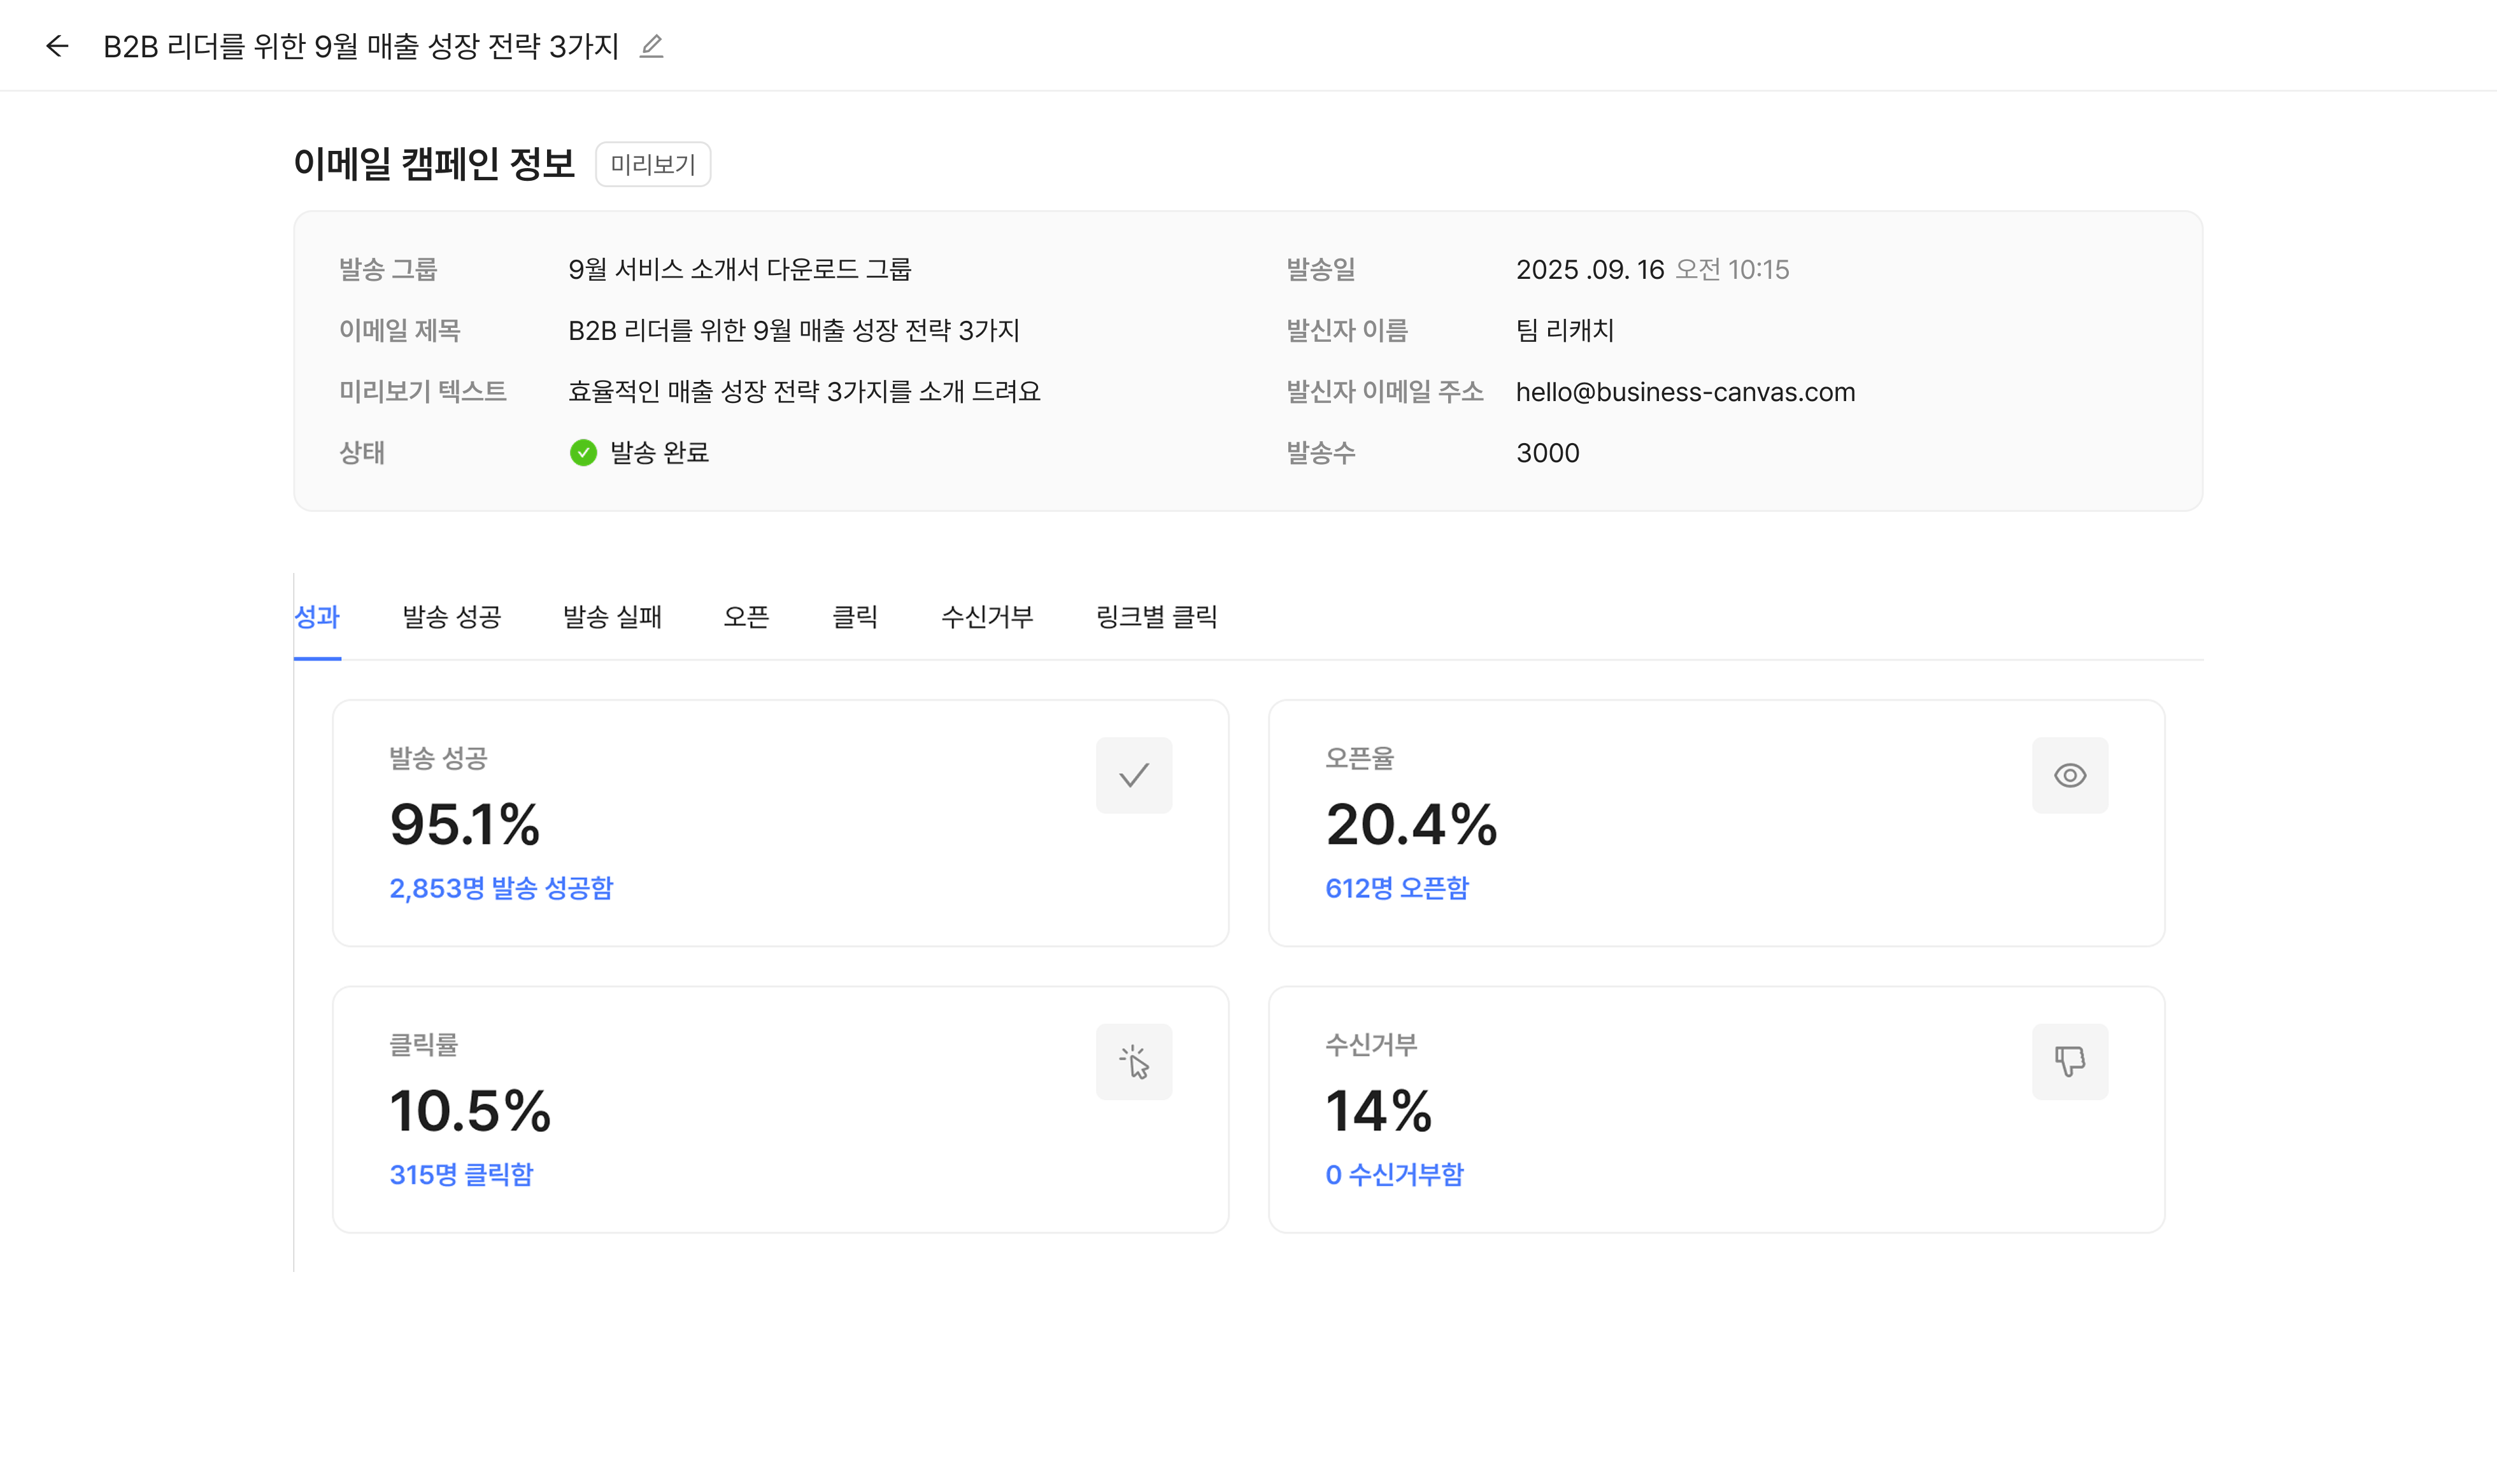Select the 오픈 tab

click(x=746, y=617)
